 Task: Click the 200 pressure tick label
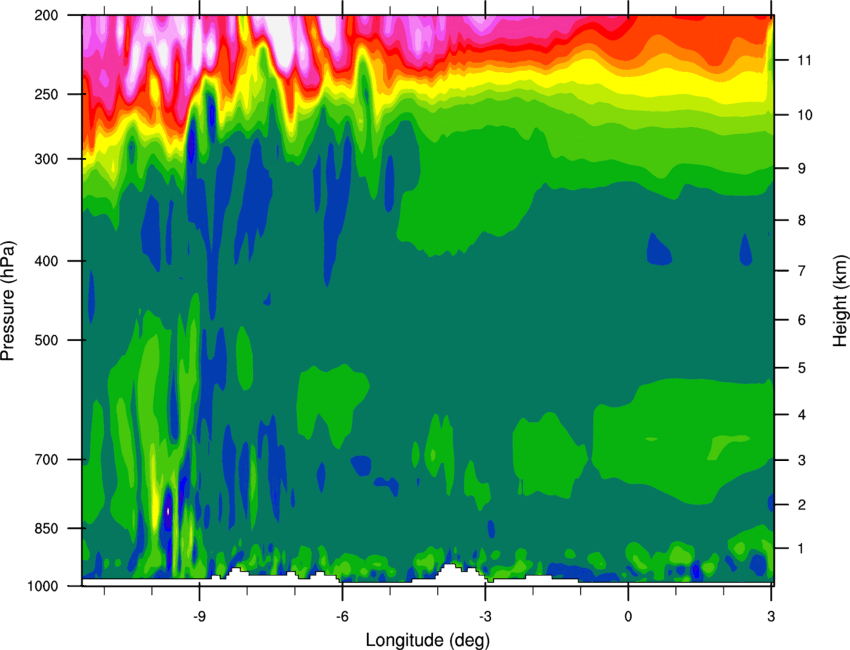pos(47,15)
